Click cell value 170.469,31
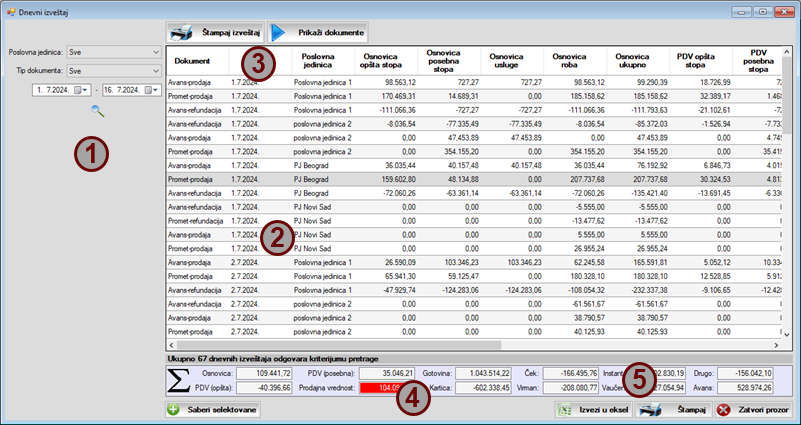 [x=399, y=96]
